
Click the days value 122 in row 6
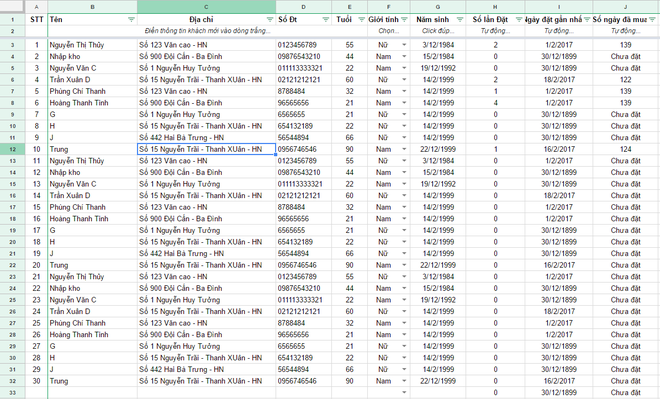click(x=626, y=80)
